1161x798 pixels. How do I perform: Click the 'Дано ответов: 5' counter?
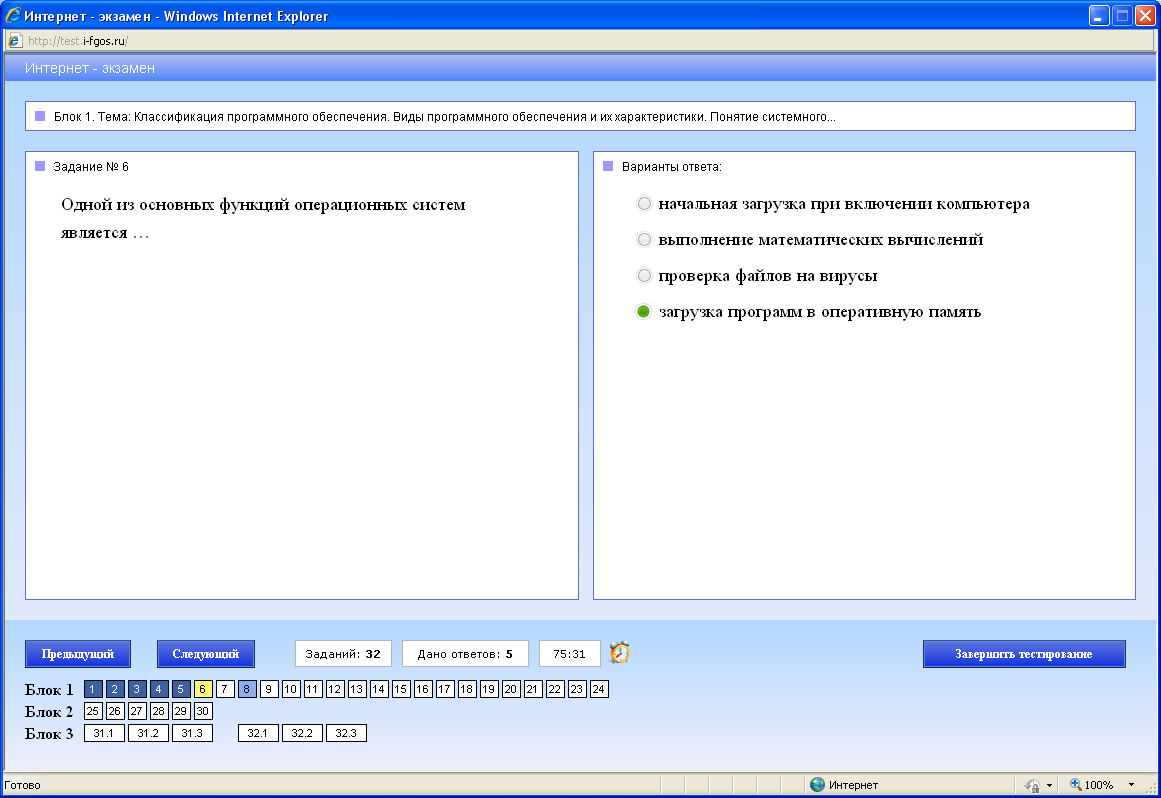pyautogui.click(x=465, y=654)
